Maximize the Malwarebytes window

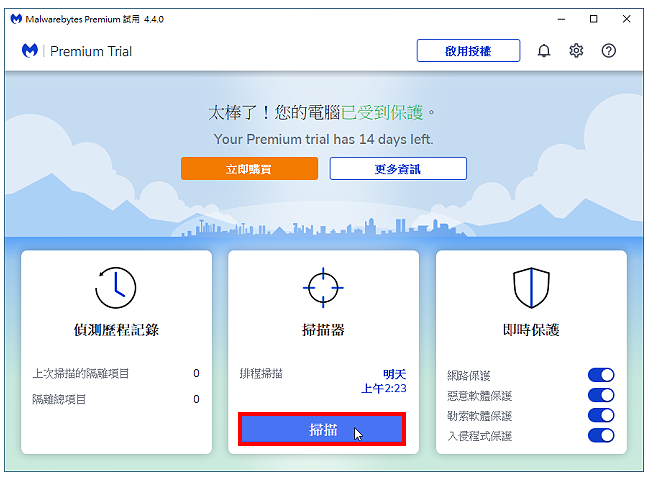click(x=593, y=19)
